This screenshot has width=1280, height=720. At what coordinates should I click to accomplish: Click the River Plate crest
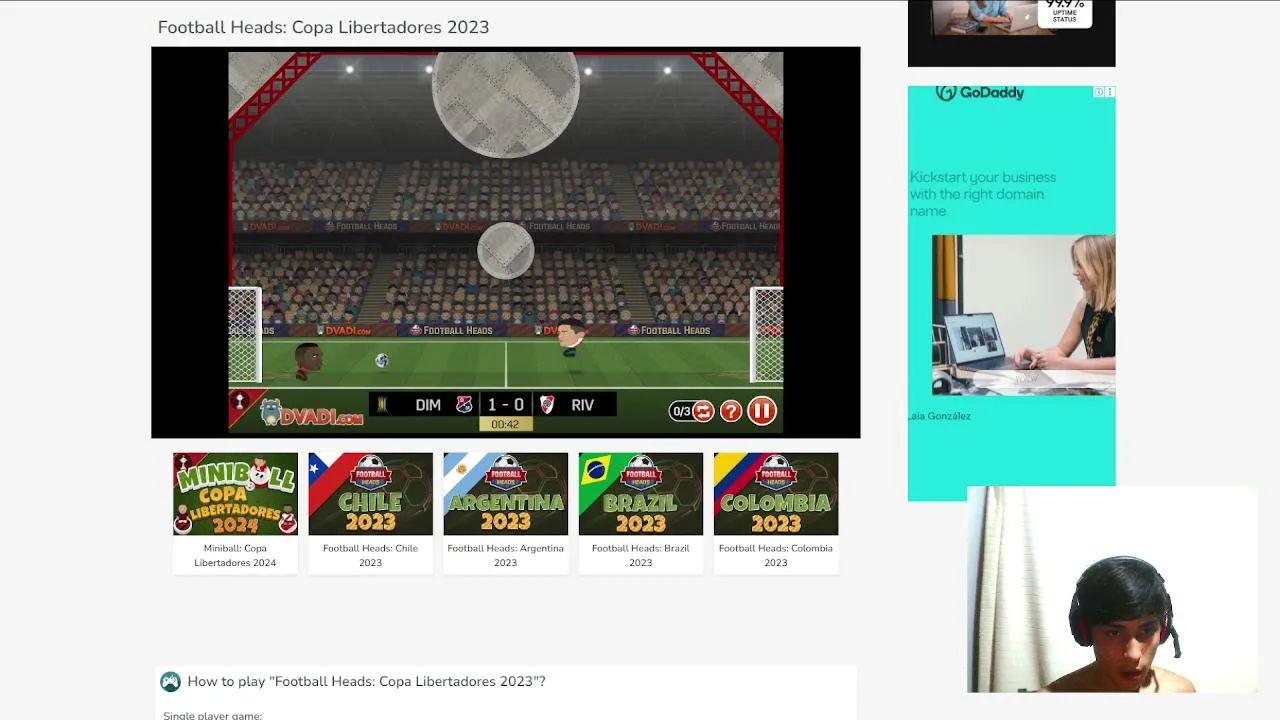(x=547, y=404)
